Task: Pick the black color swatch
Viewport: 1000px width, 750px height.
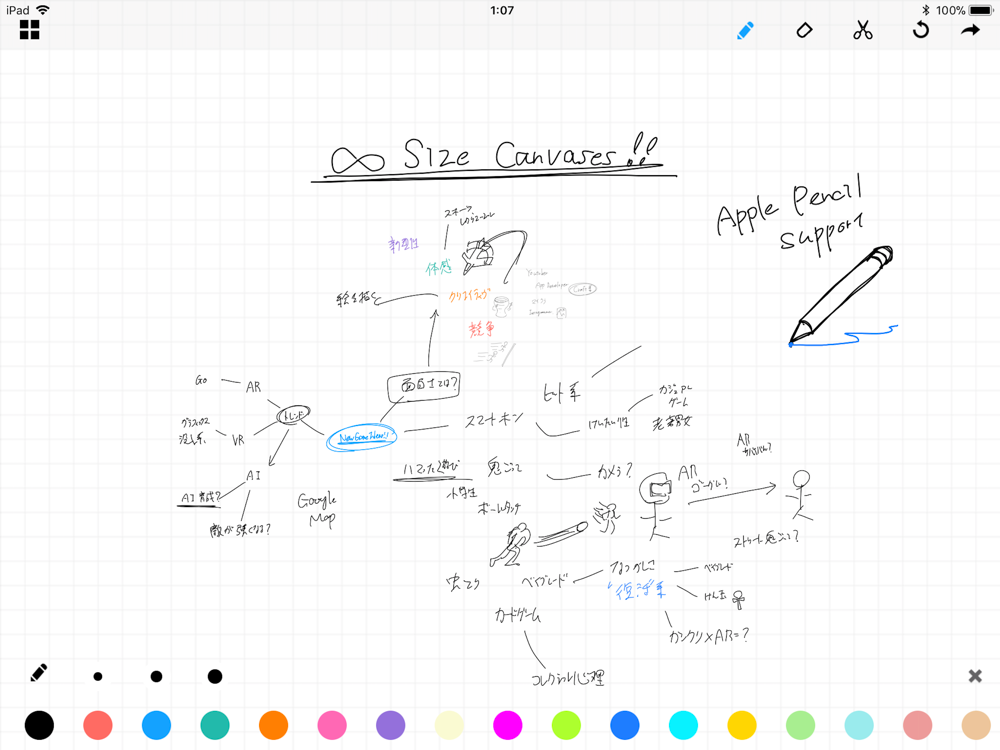Action: pyautogui.click(x=39, y=725)
